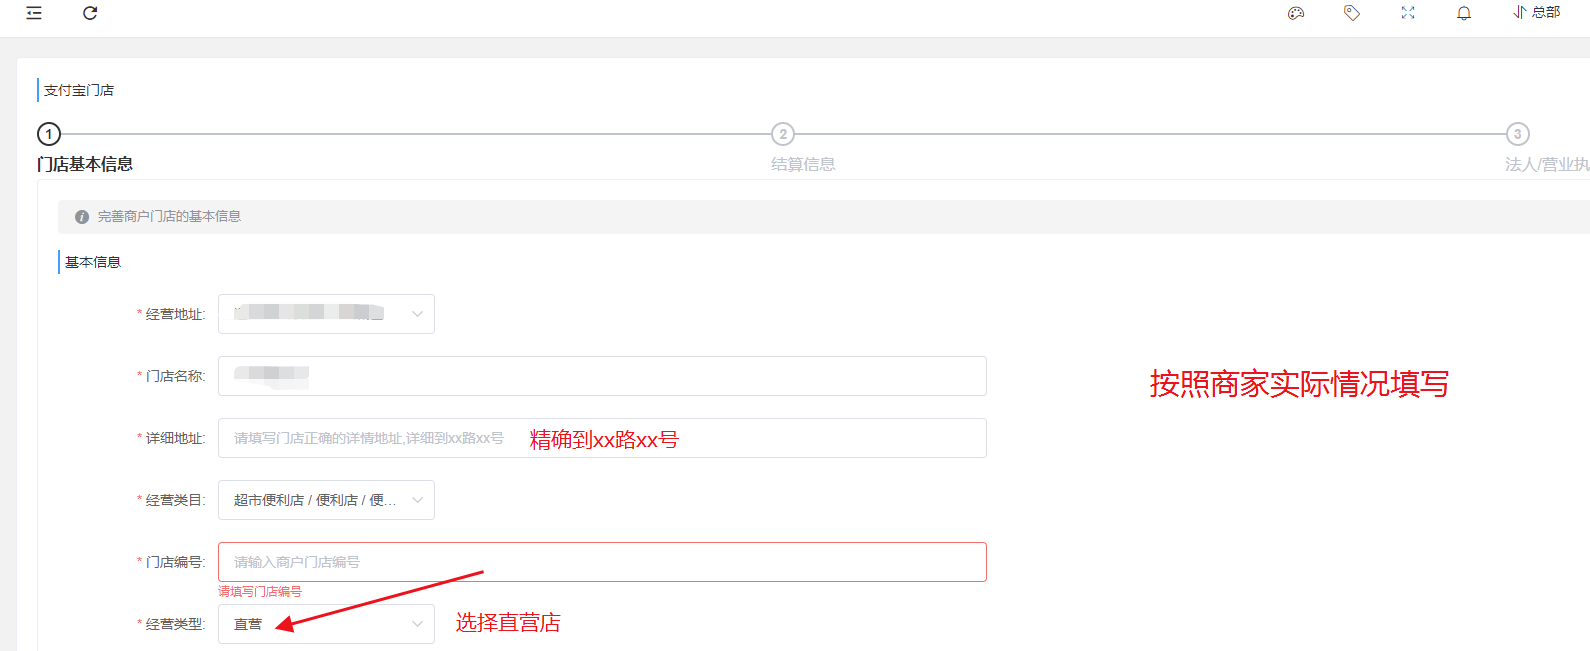Open the notification bell
Screen dimensions: 1590x651
(x=1464, y=13)
